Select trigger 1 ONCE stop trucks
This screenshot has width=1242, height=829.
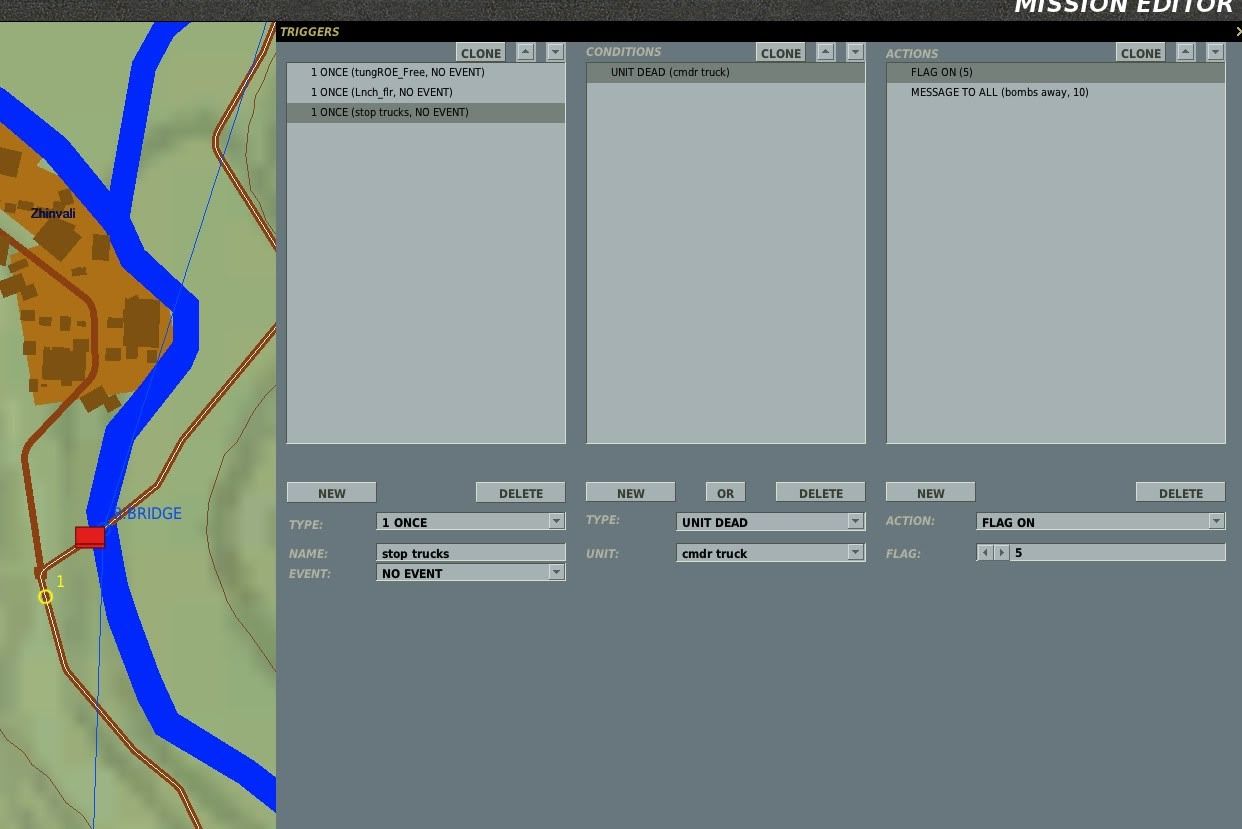426,112
